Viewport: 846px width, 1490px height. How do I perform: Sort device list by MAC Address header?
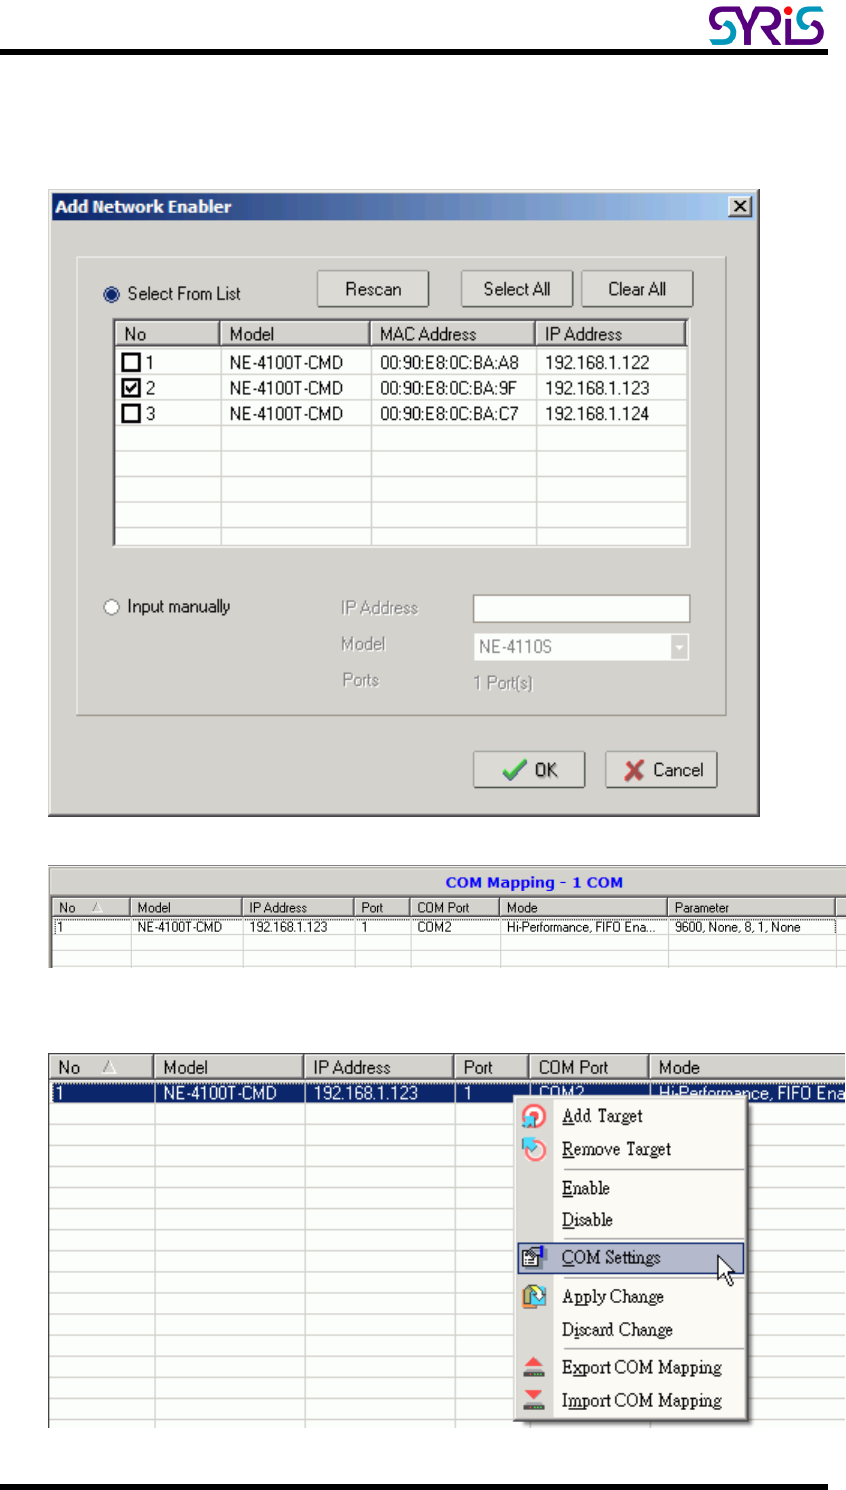[453, 334]
